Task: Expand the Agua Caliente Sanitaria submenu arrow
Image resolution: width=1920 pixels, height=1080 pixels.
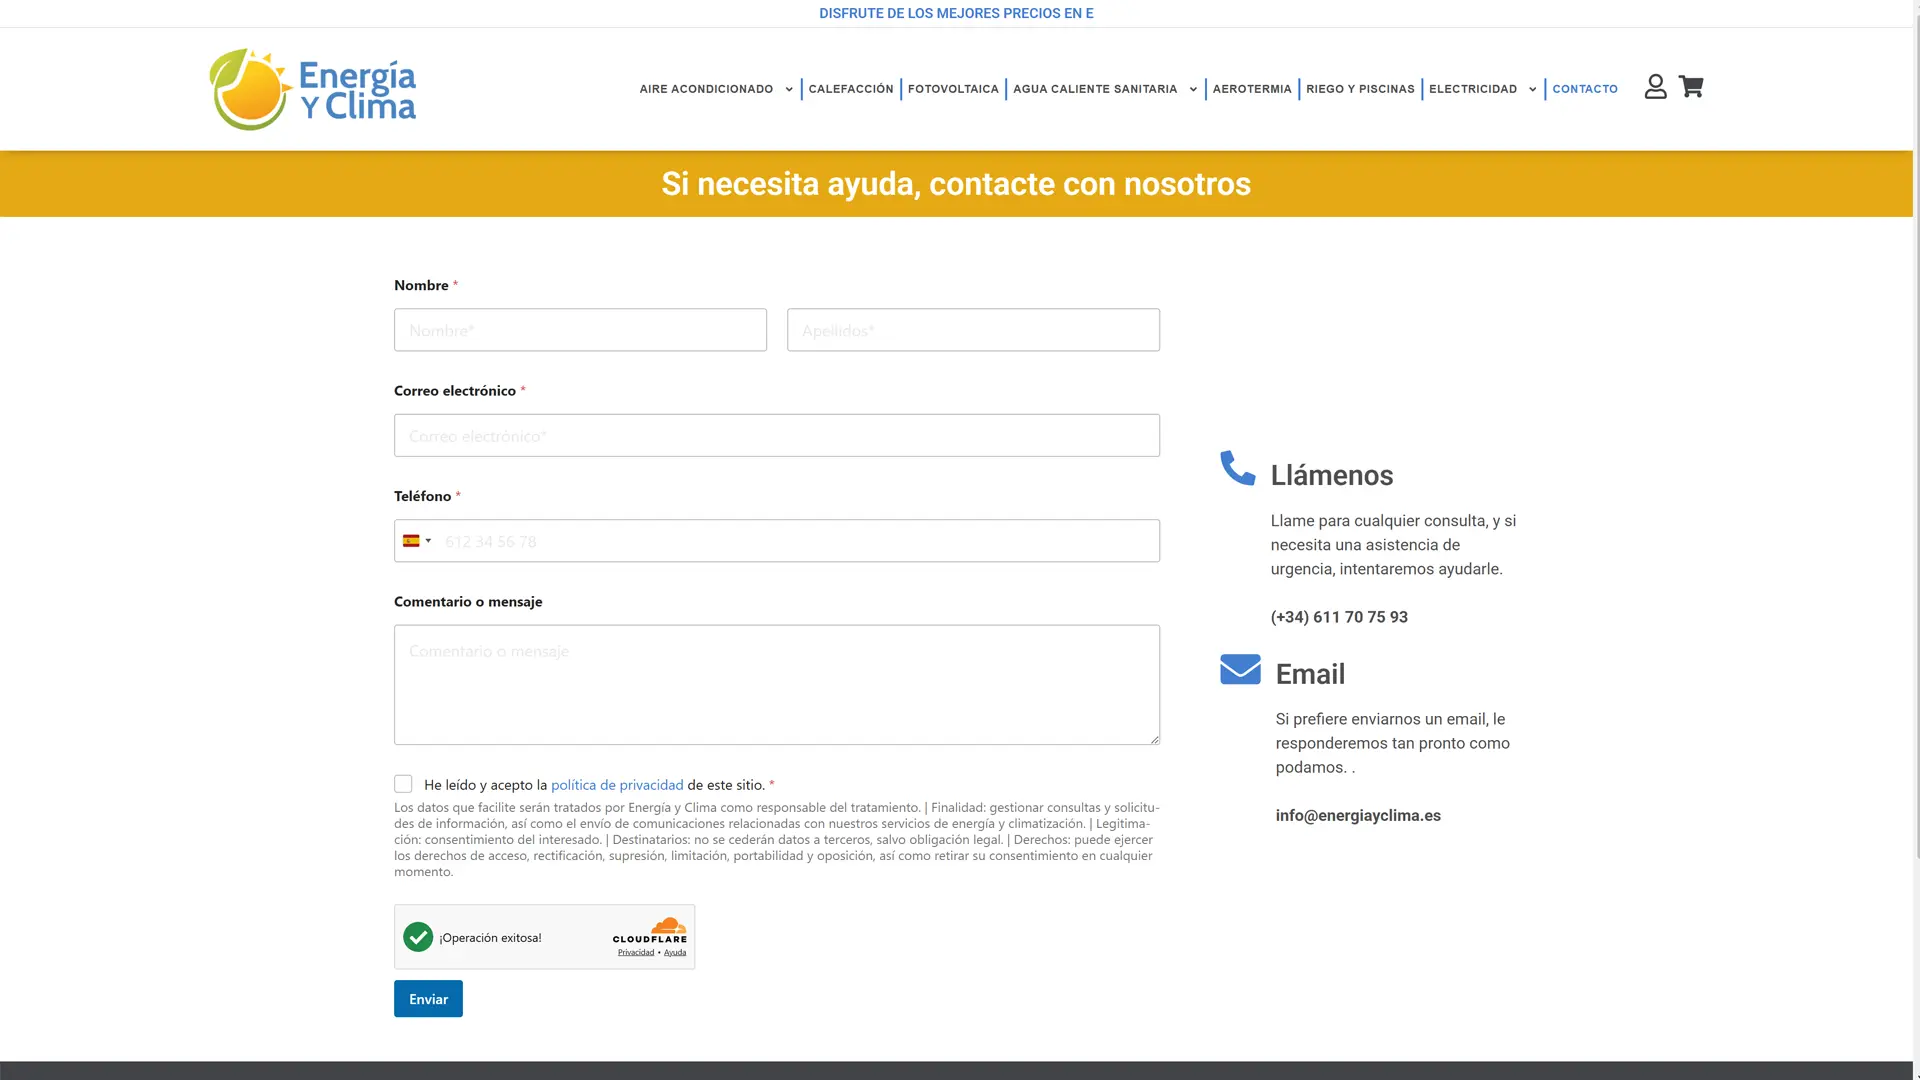Action: pos(1193,90)
